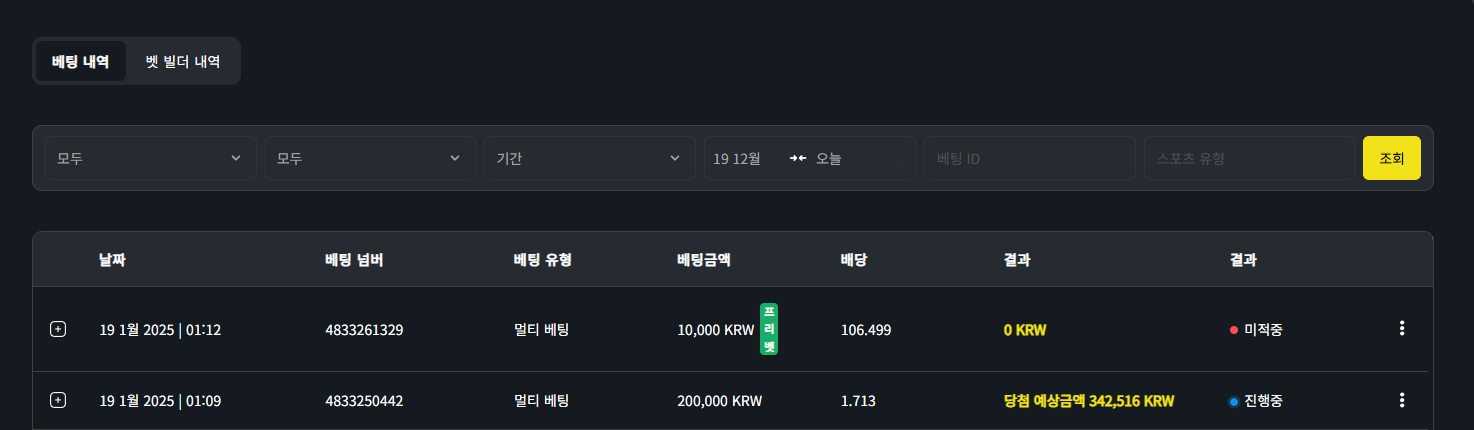Focus the 스포츠 유형 input field
Image resolution: width=1474 pixels, height=430 pixels.
click(x=1250, y=158)
